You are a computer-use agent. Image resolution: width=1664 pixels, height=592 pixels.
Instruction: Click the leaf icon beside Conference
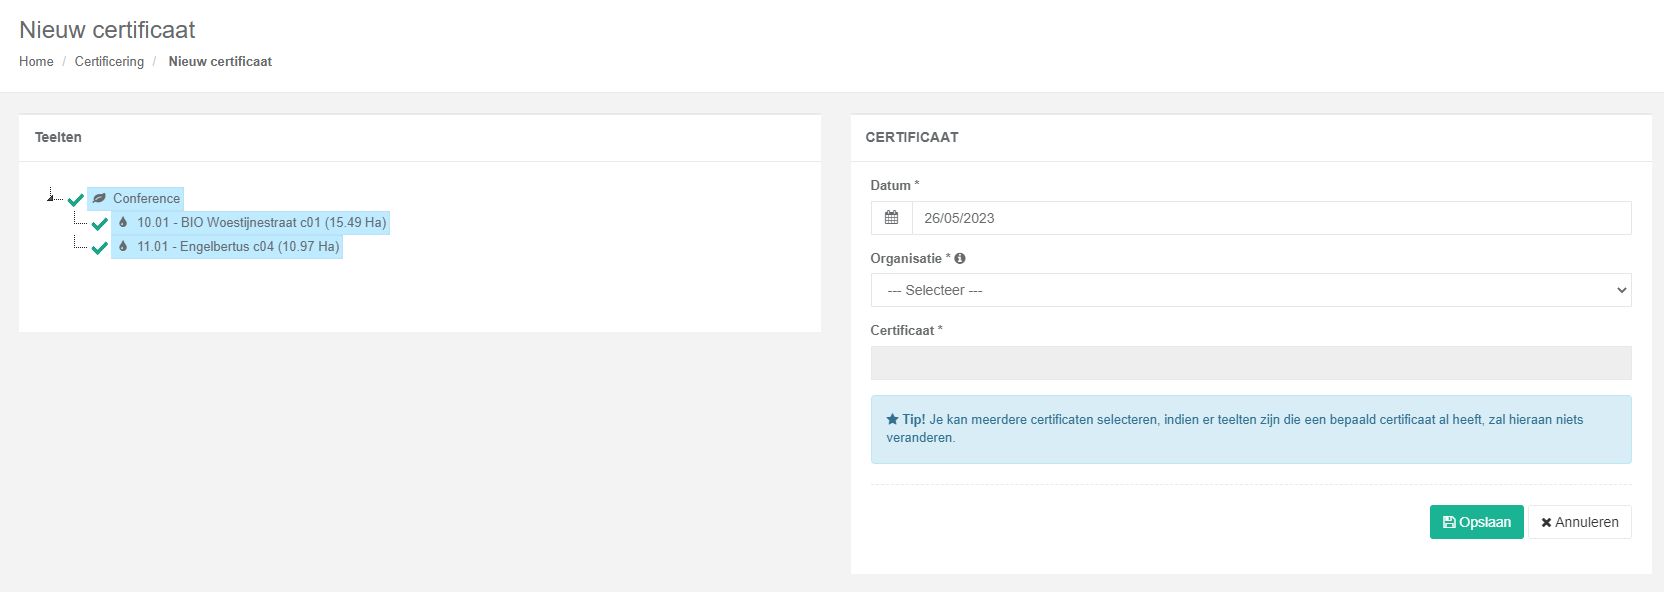(99, 198)
